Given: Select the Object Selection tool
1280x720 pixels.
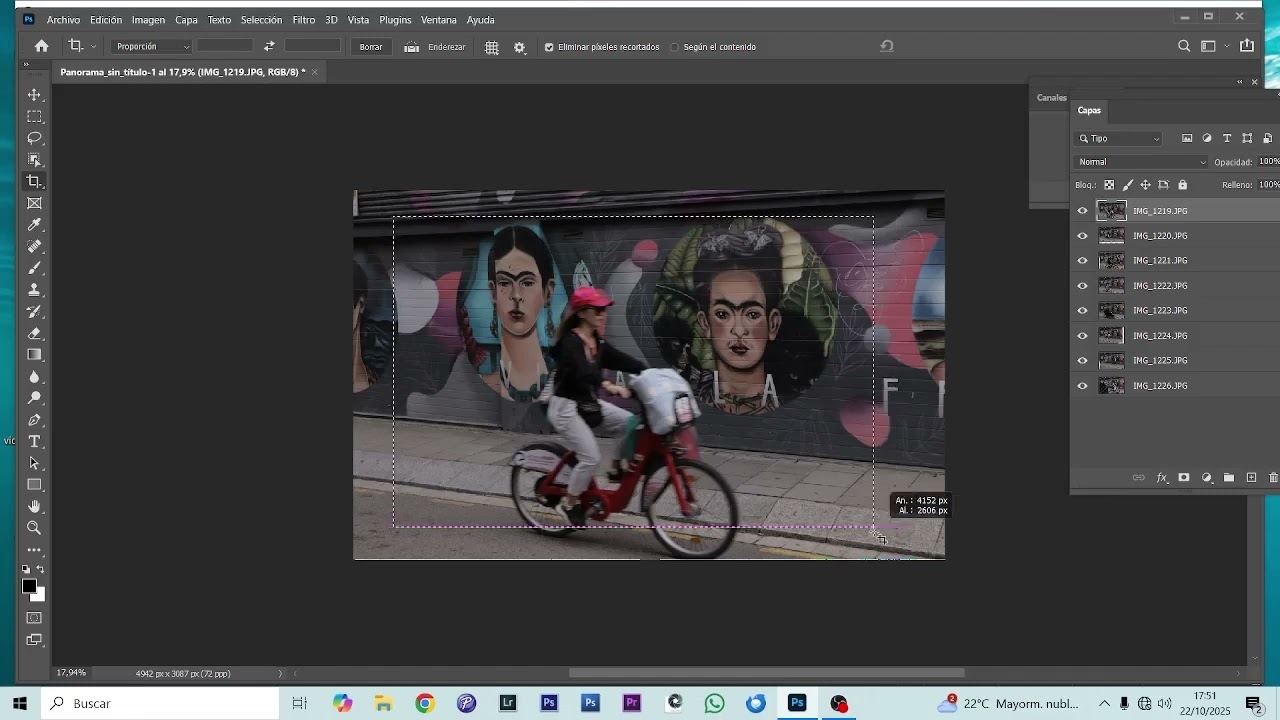Looking at the screenshot, I should coord(34,160).
